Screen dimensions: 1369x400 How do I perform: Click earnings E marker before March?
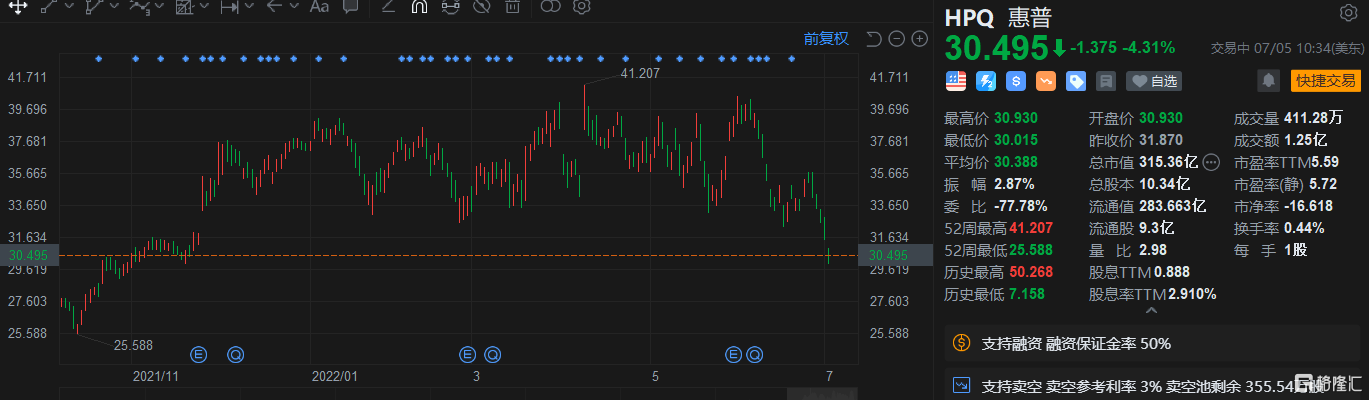click(x=466, y=353)
